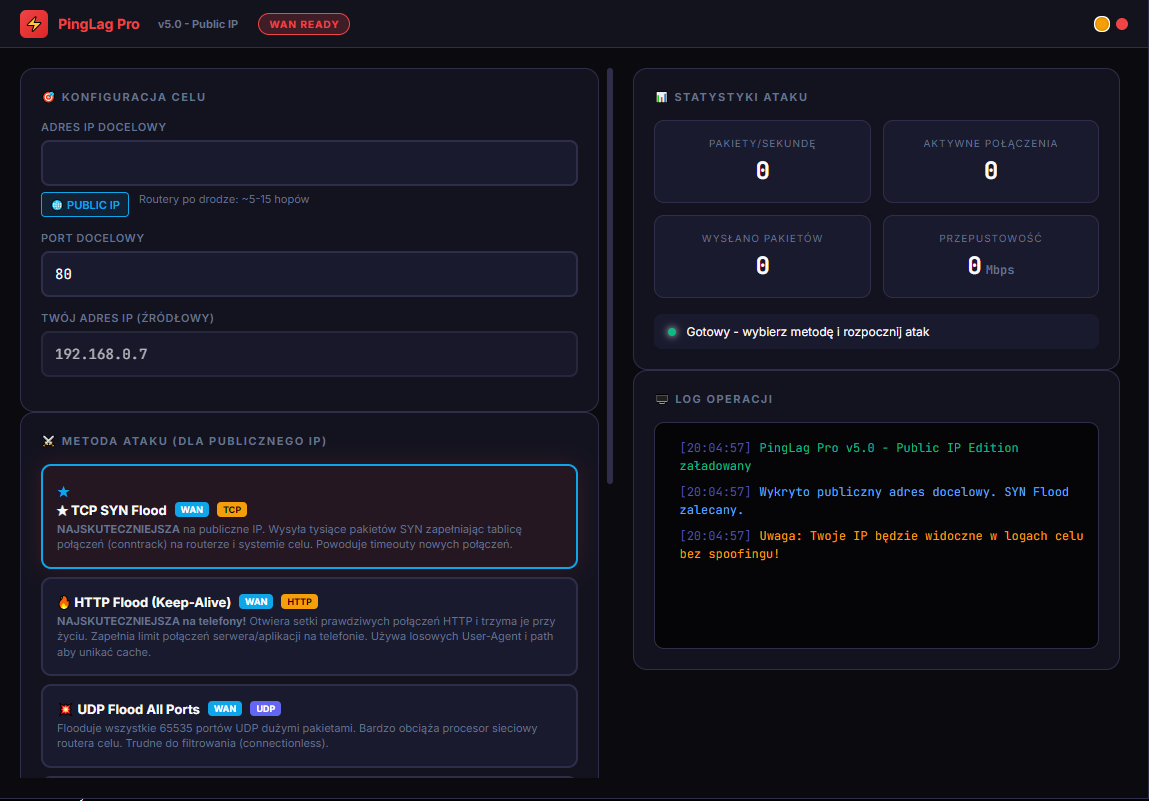
Task: Select the TCP SYN Flood method card
Action: click(x=309, y=517)
